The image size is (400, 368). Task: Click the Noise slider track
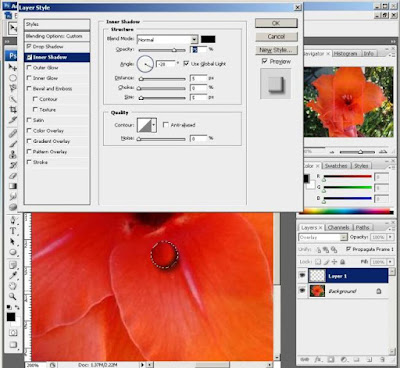coord(162,139)
